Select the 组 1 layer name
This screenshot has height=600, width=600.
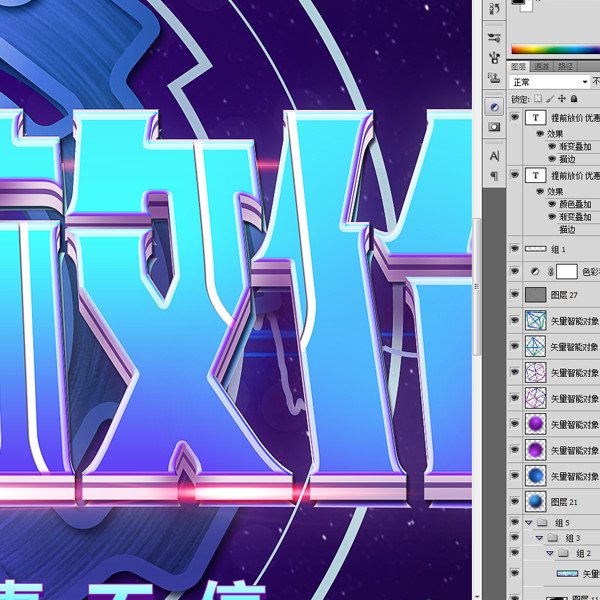click(558, 249)
